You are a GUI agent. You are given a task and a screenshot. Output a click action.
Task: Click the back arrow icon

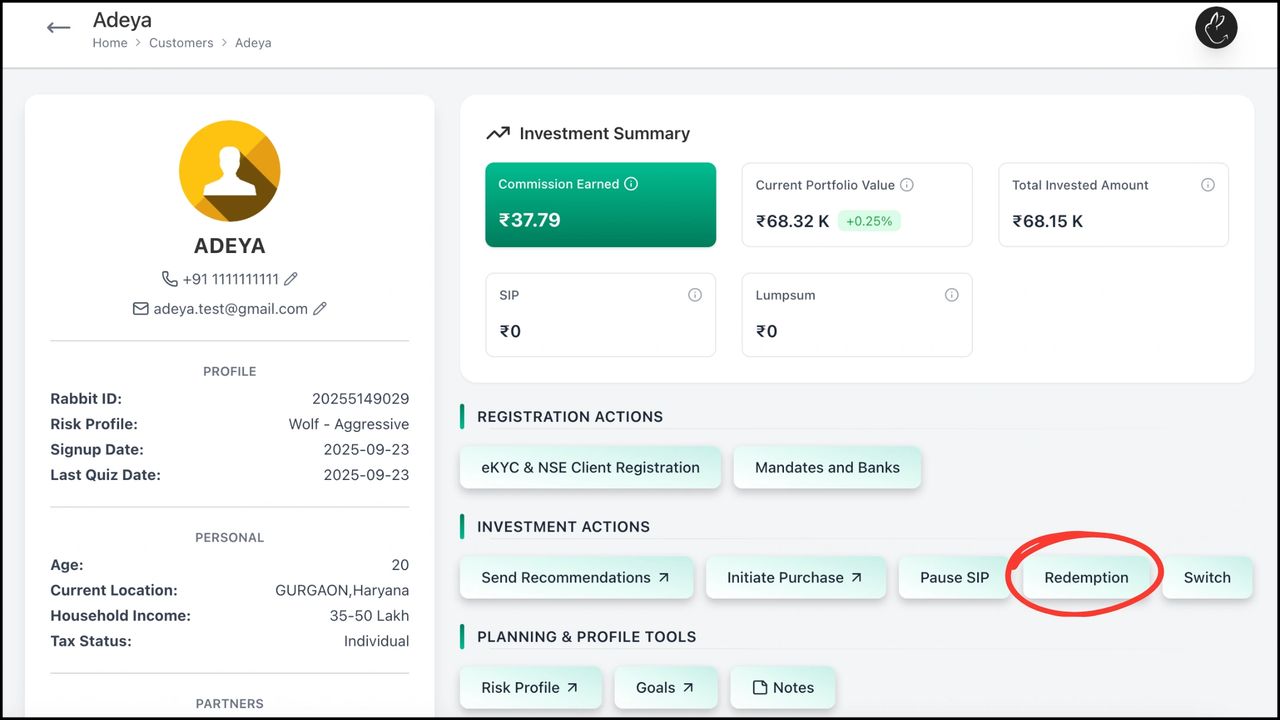pos(59,28)
